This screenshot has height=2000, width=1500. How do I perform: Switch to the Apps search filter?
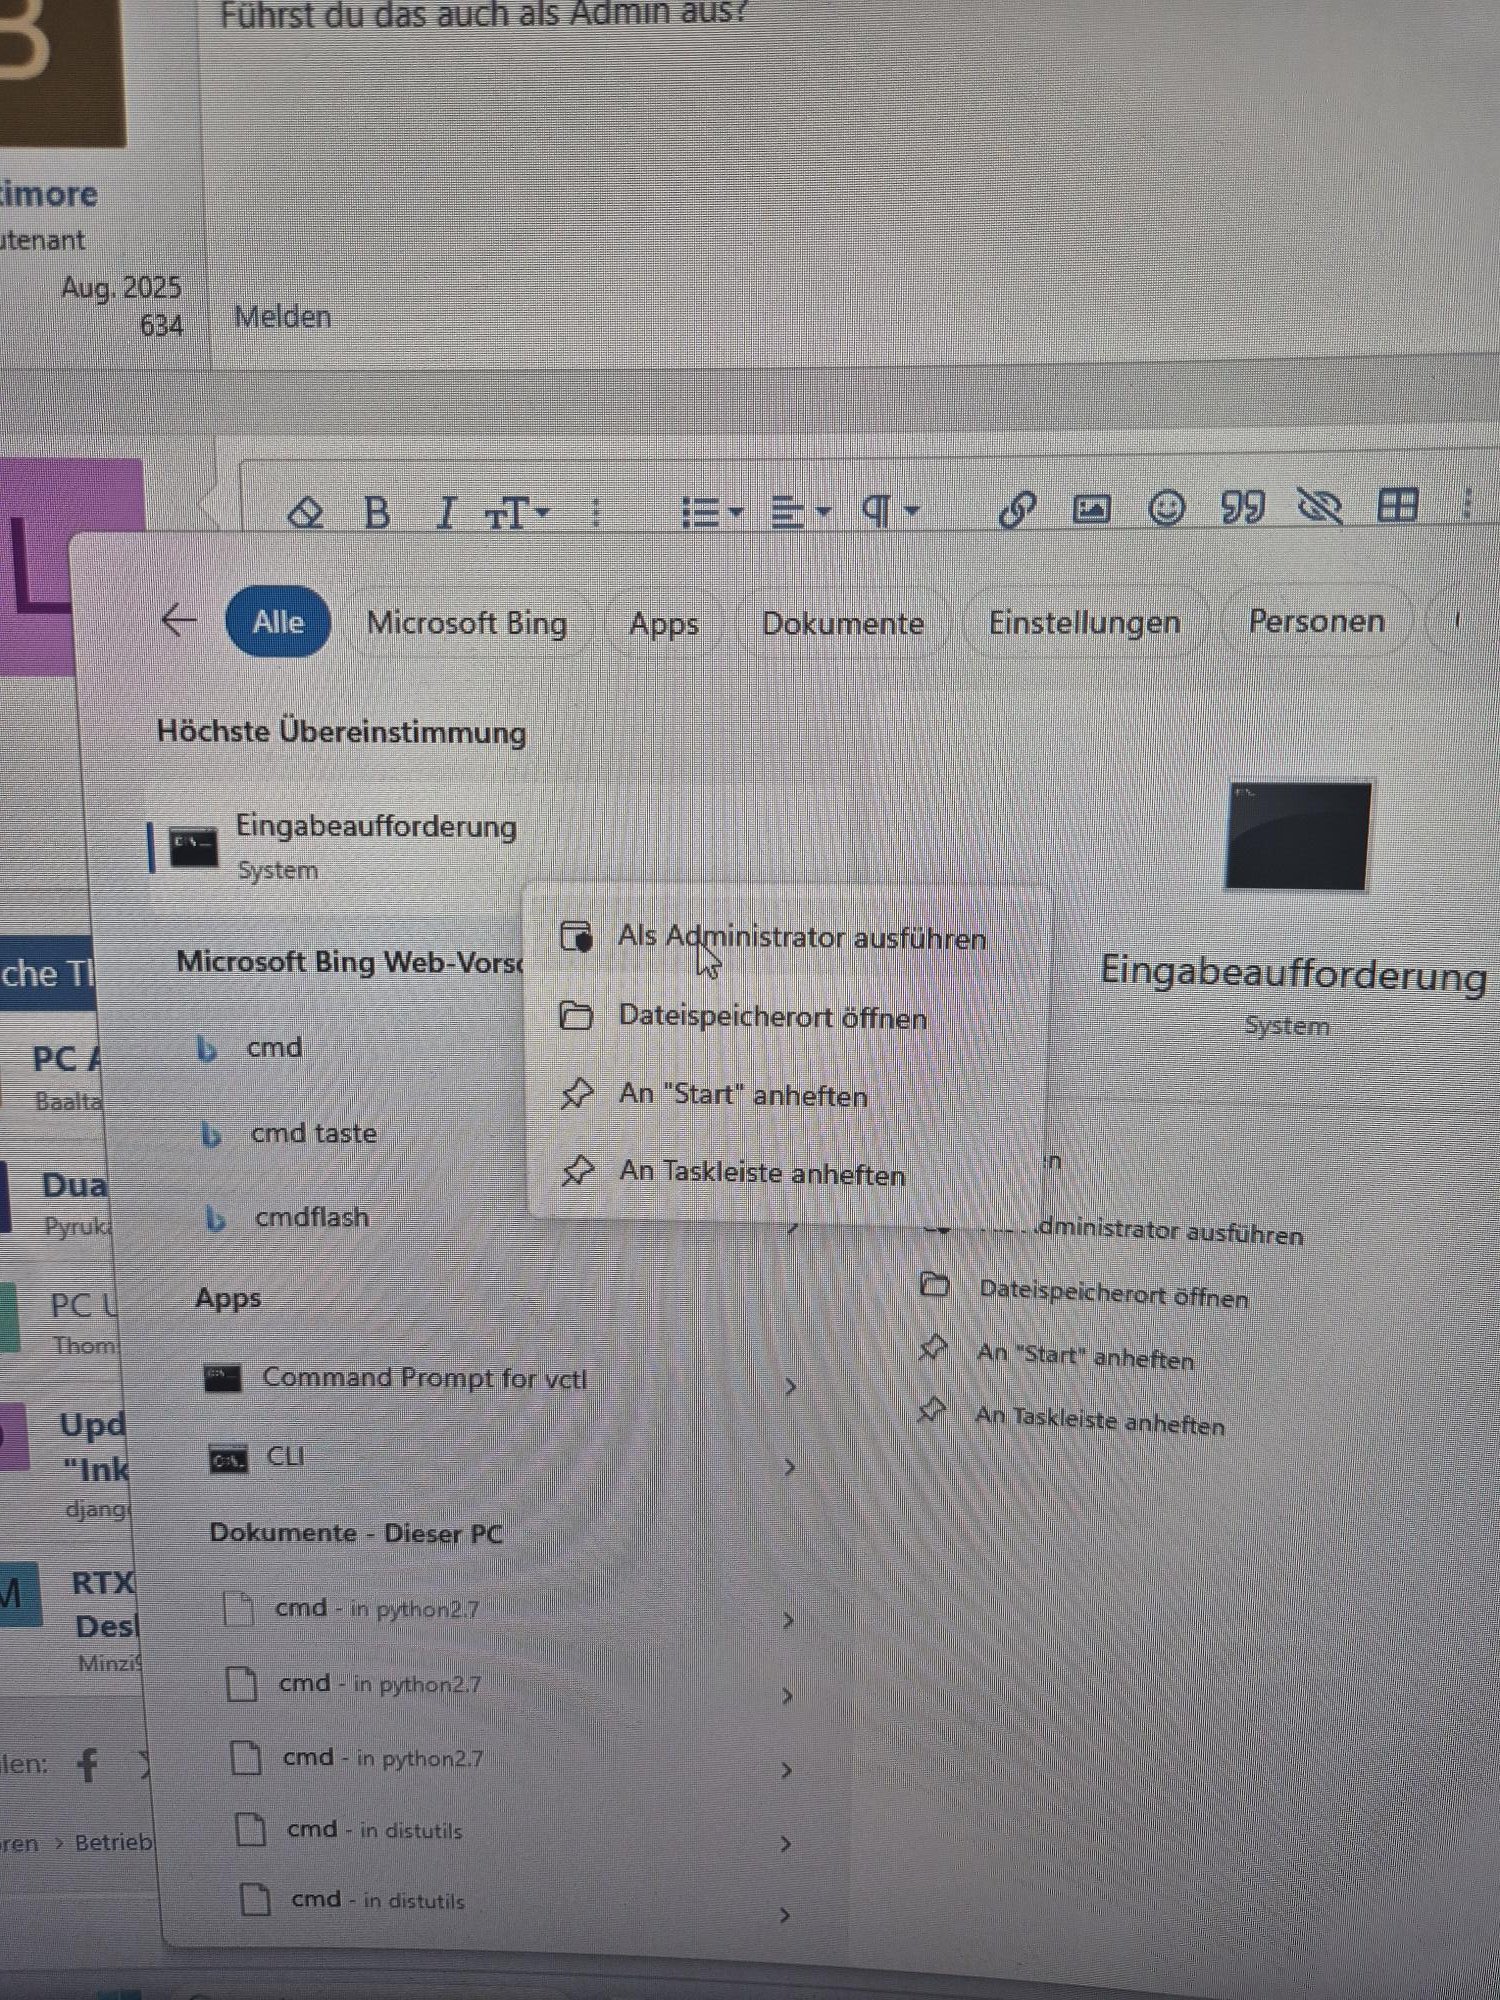(x=664, y=624)
